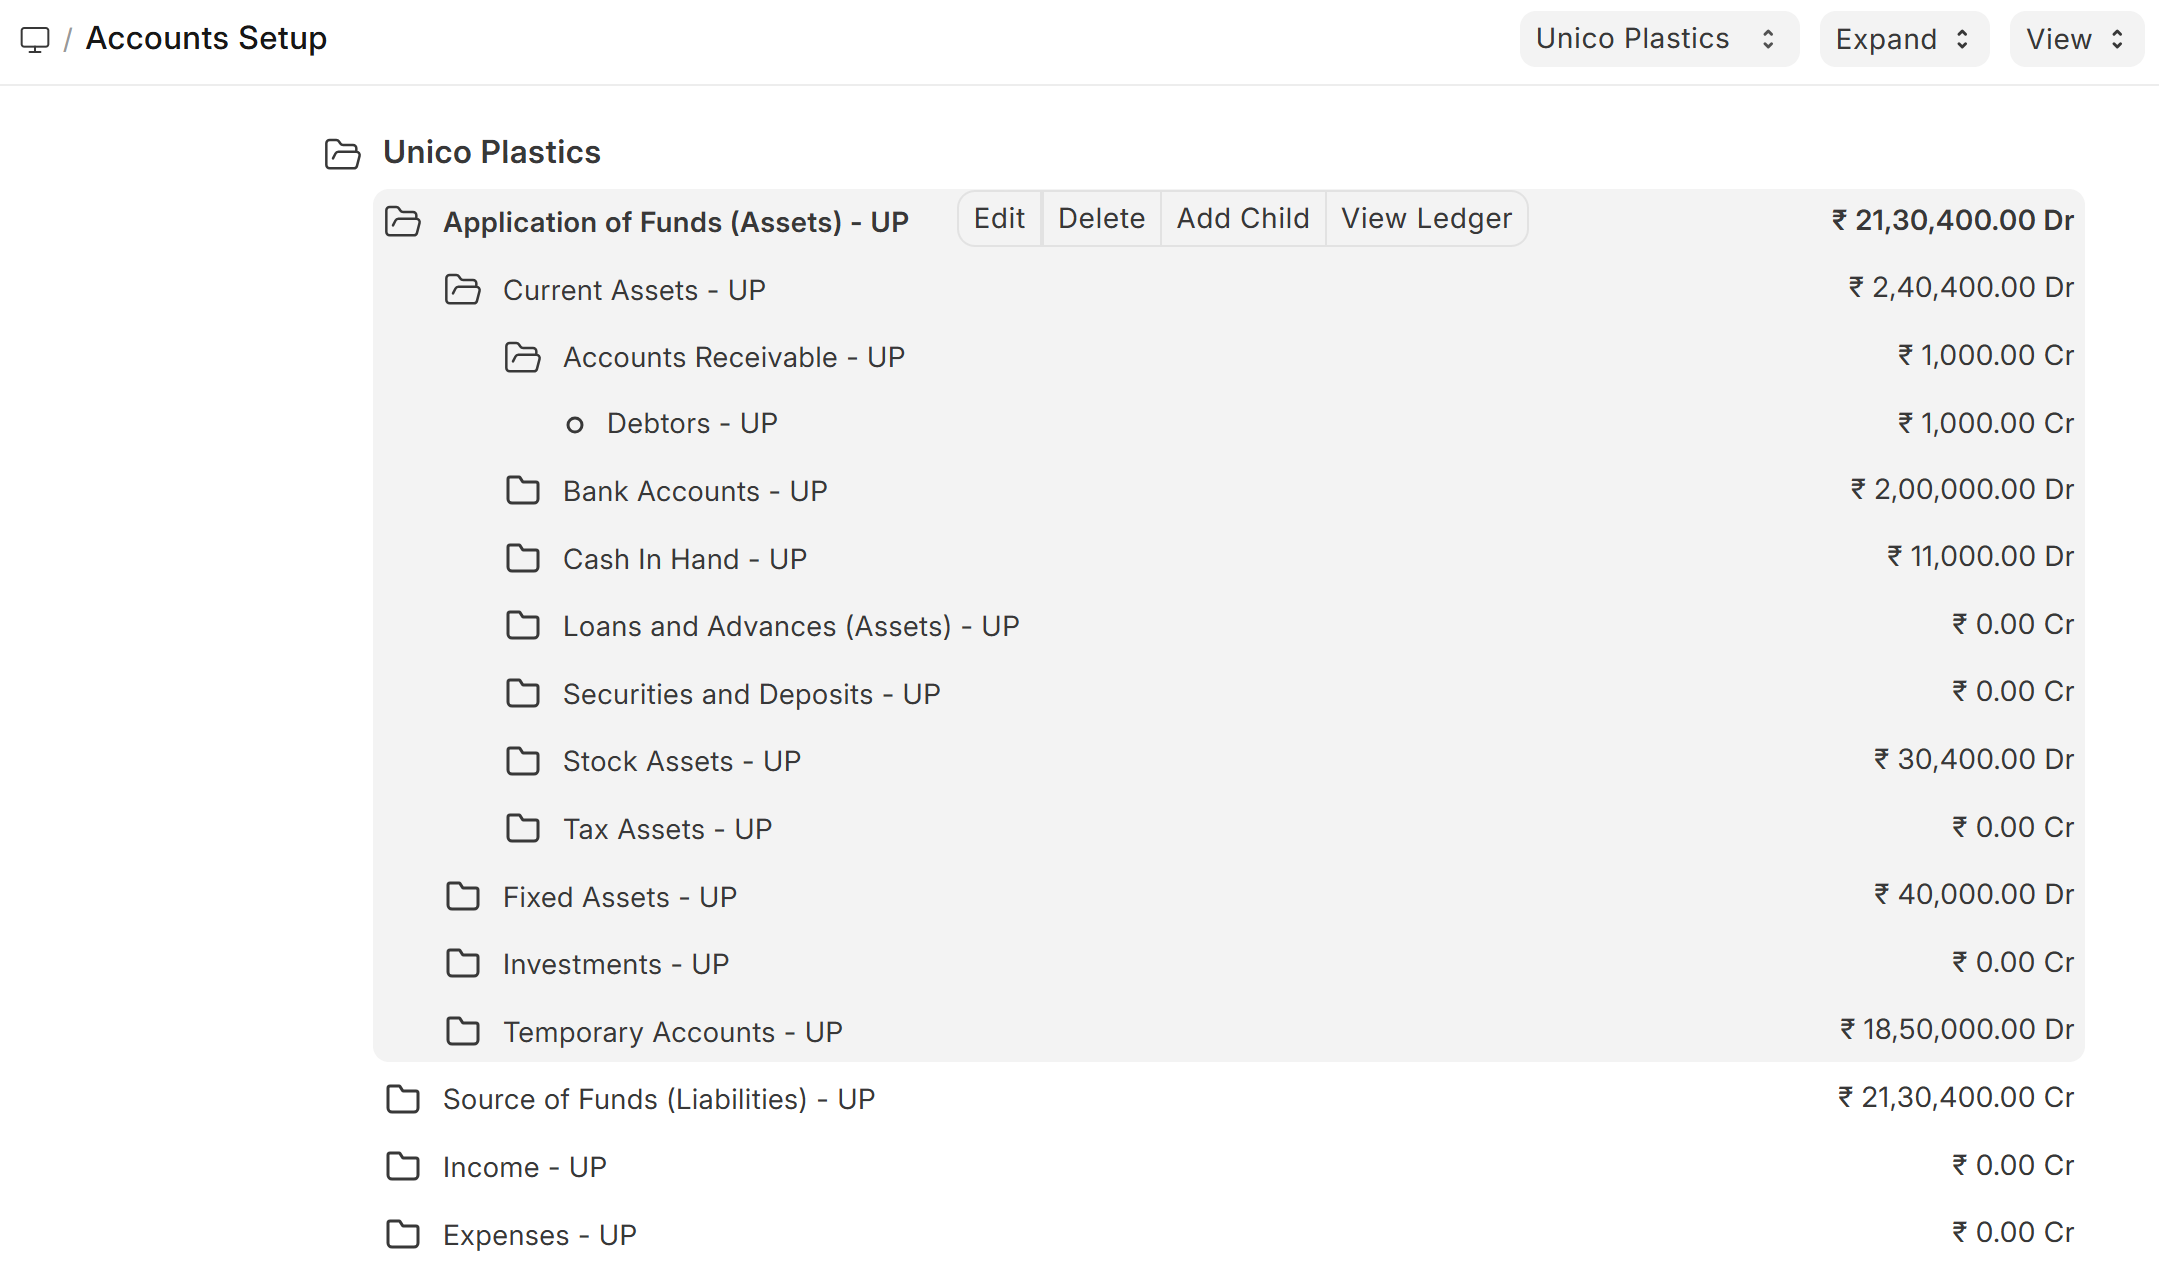Screen dimensions: 2159x1277
Task: Open the Expand level dropdown
Action: click(x=1902, y=39)
